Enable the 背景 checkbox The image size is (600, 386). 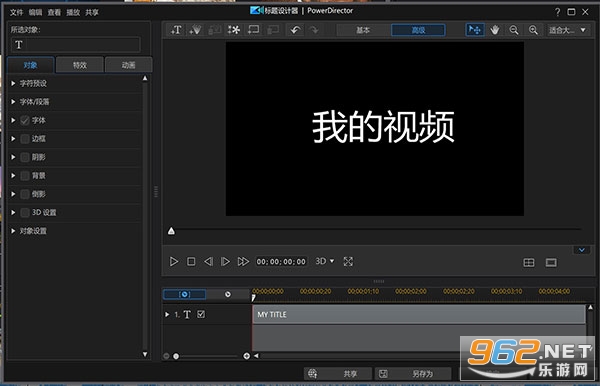pyautogui.click(x=25, y=176)
